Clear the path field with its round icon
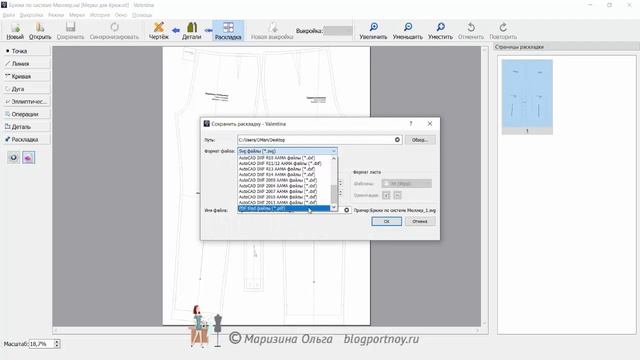 point(397,140)
